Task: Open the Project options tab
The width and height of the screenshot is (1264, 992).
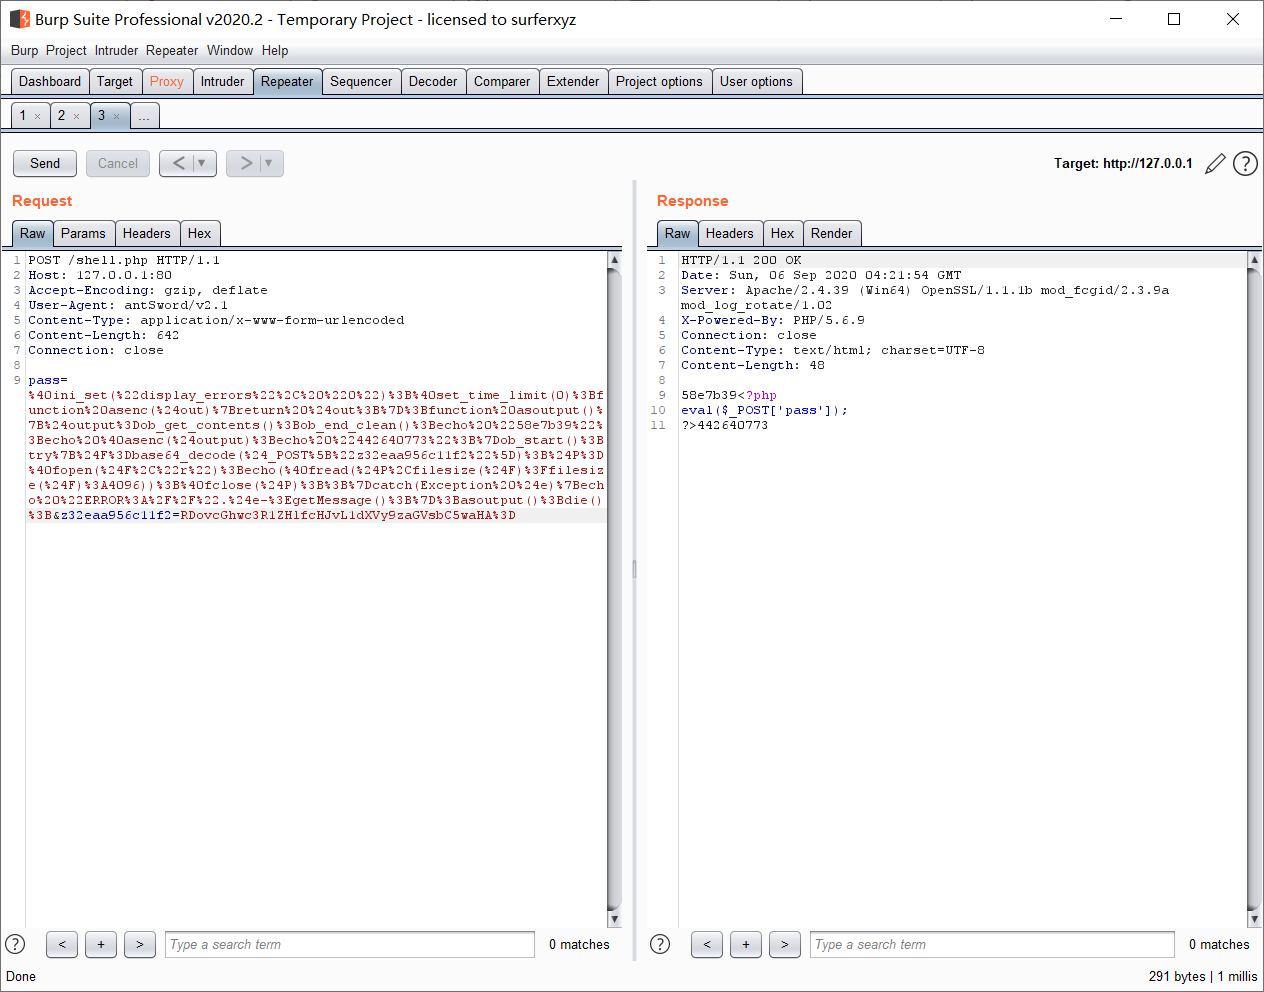Action: tap(659, 82)
